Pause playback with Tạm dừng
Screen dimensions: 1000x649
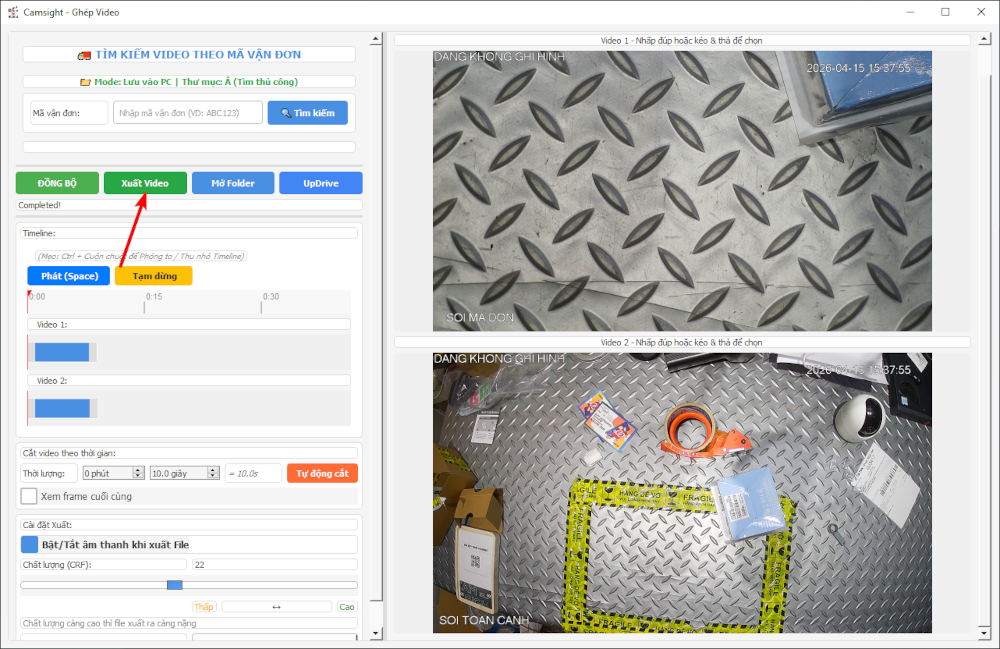153,276
